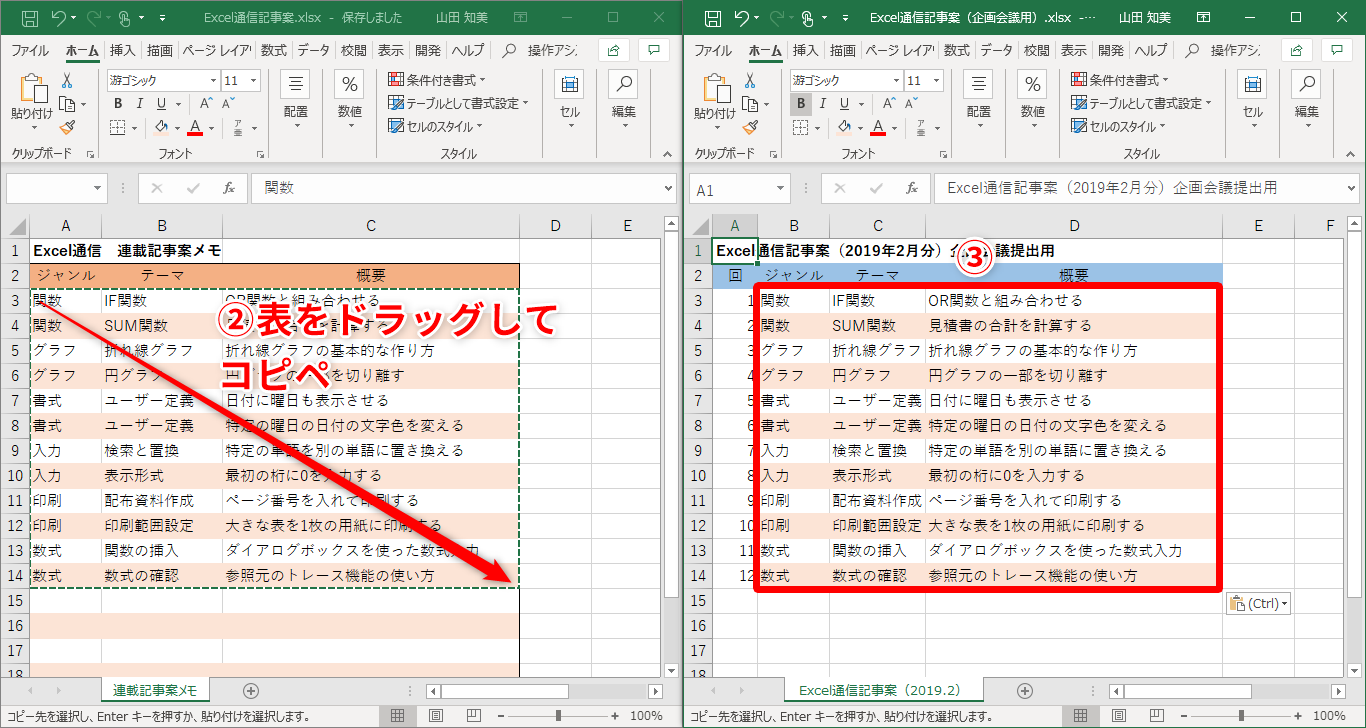Click the 100% zoom level in 企画会議用 workbook
The image size is (1366, 728).
pos(1329,716)
